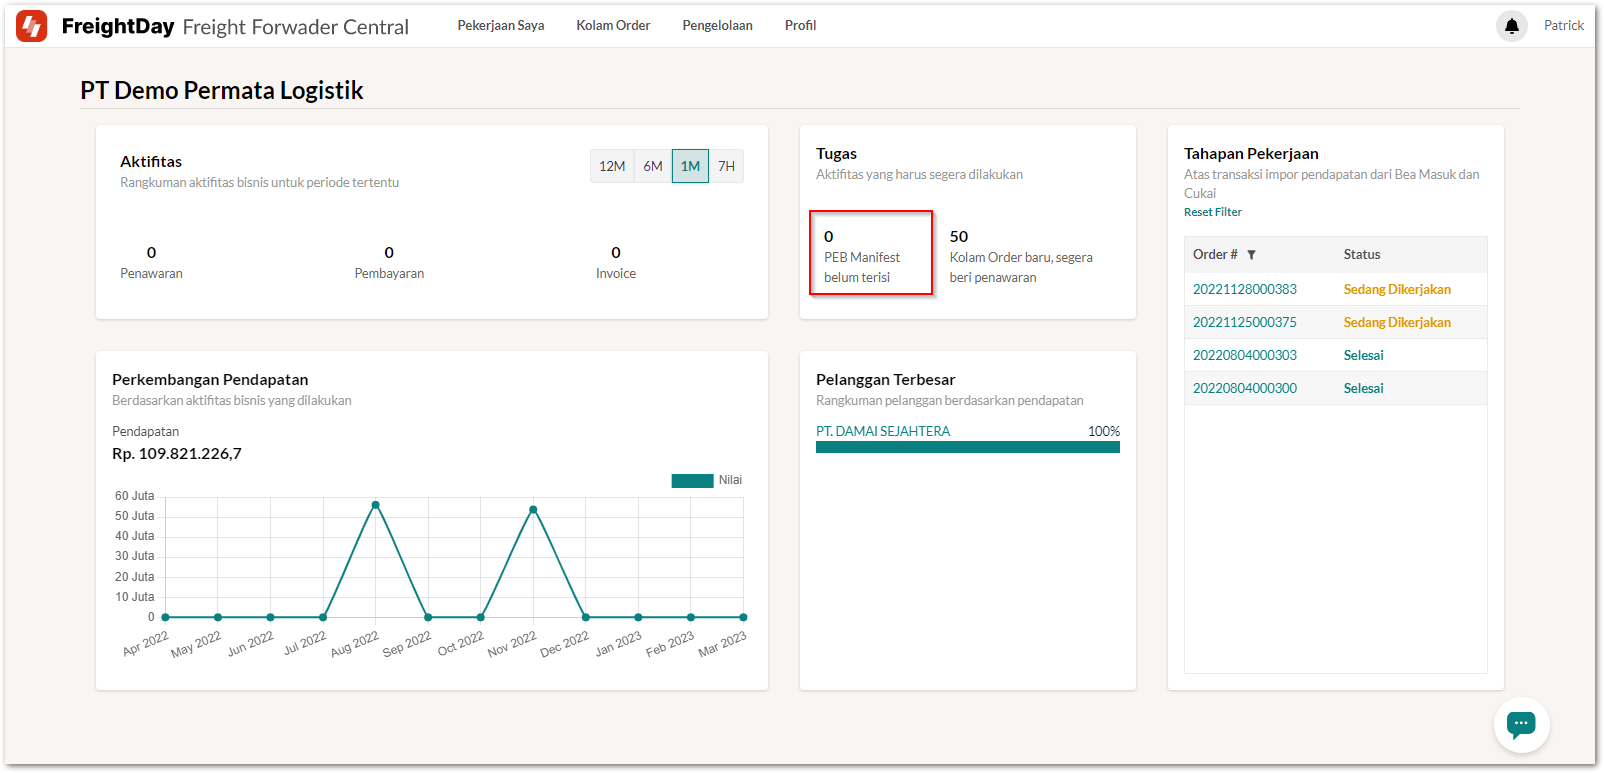Toggle the Nilai legend color box
This screenshot has width=1604, height=773.
(692, 481)
